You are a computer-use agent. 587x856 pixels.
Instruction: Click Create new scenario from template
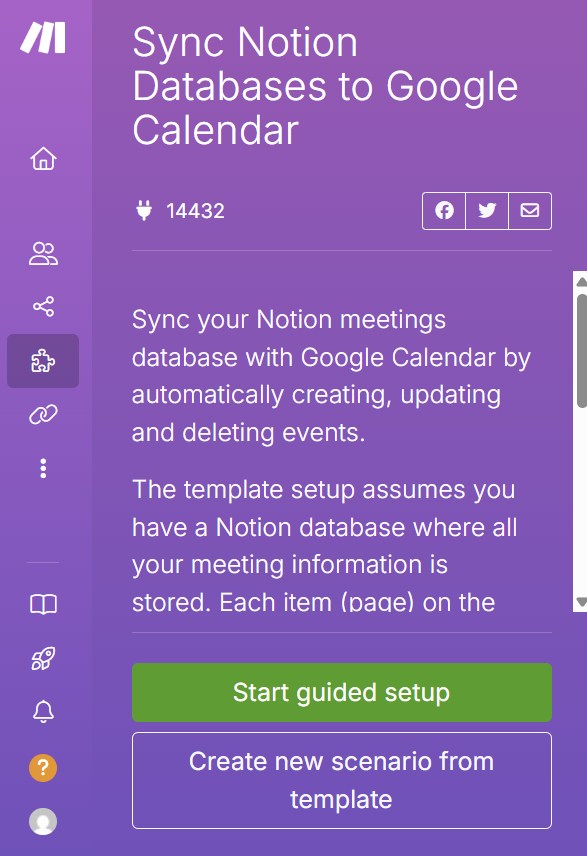[342, 781]
